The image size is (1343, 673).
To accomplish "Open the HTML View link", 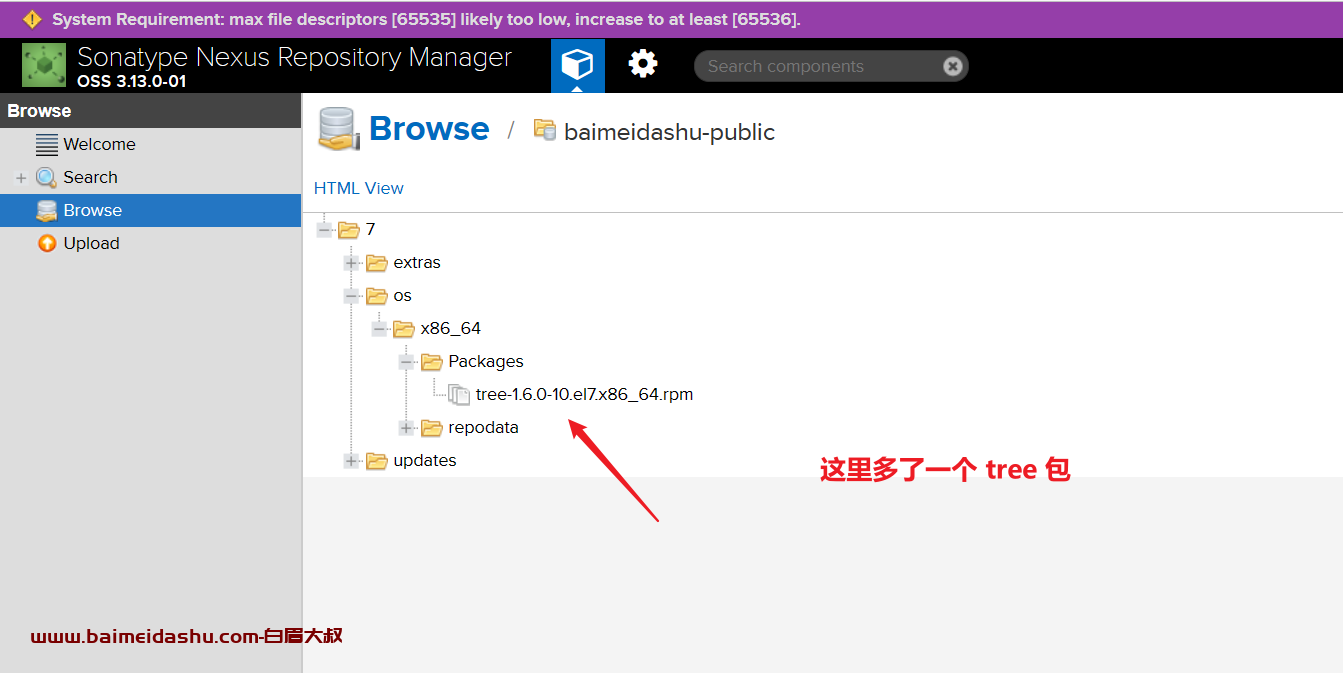I will 359,188.
